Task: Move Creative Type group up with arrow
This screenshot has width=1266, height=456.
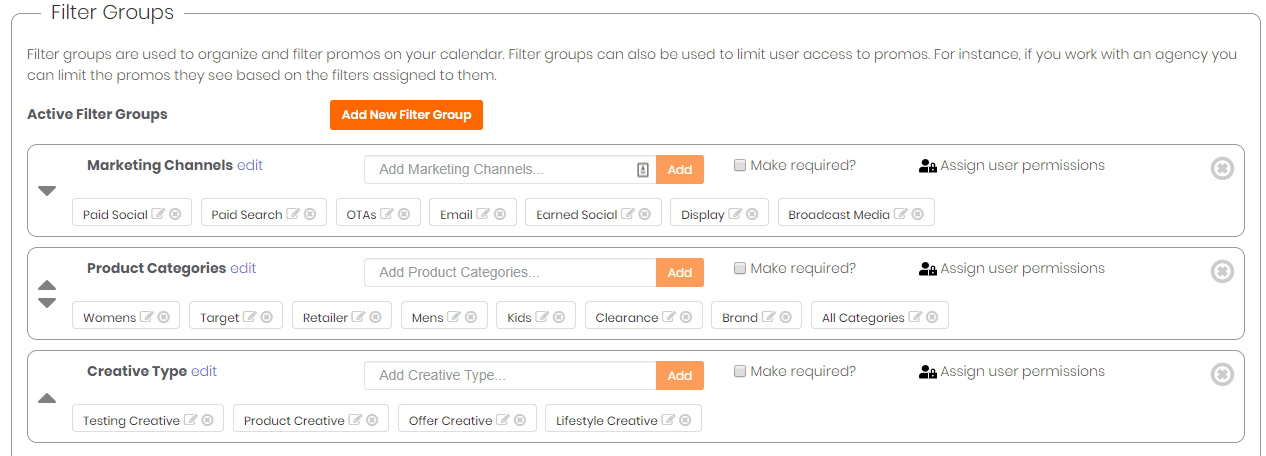Action: click(47, 398)
